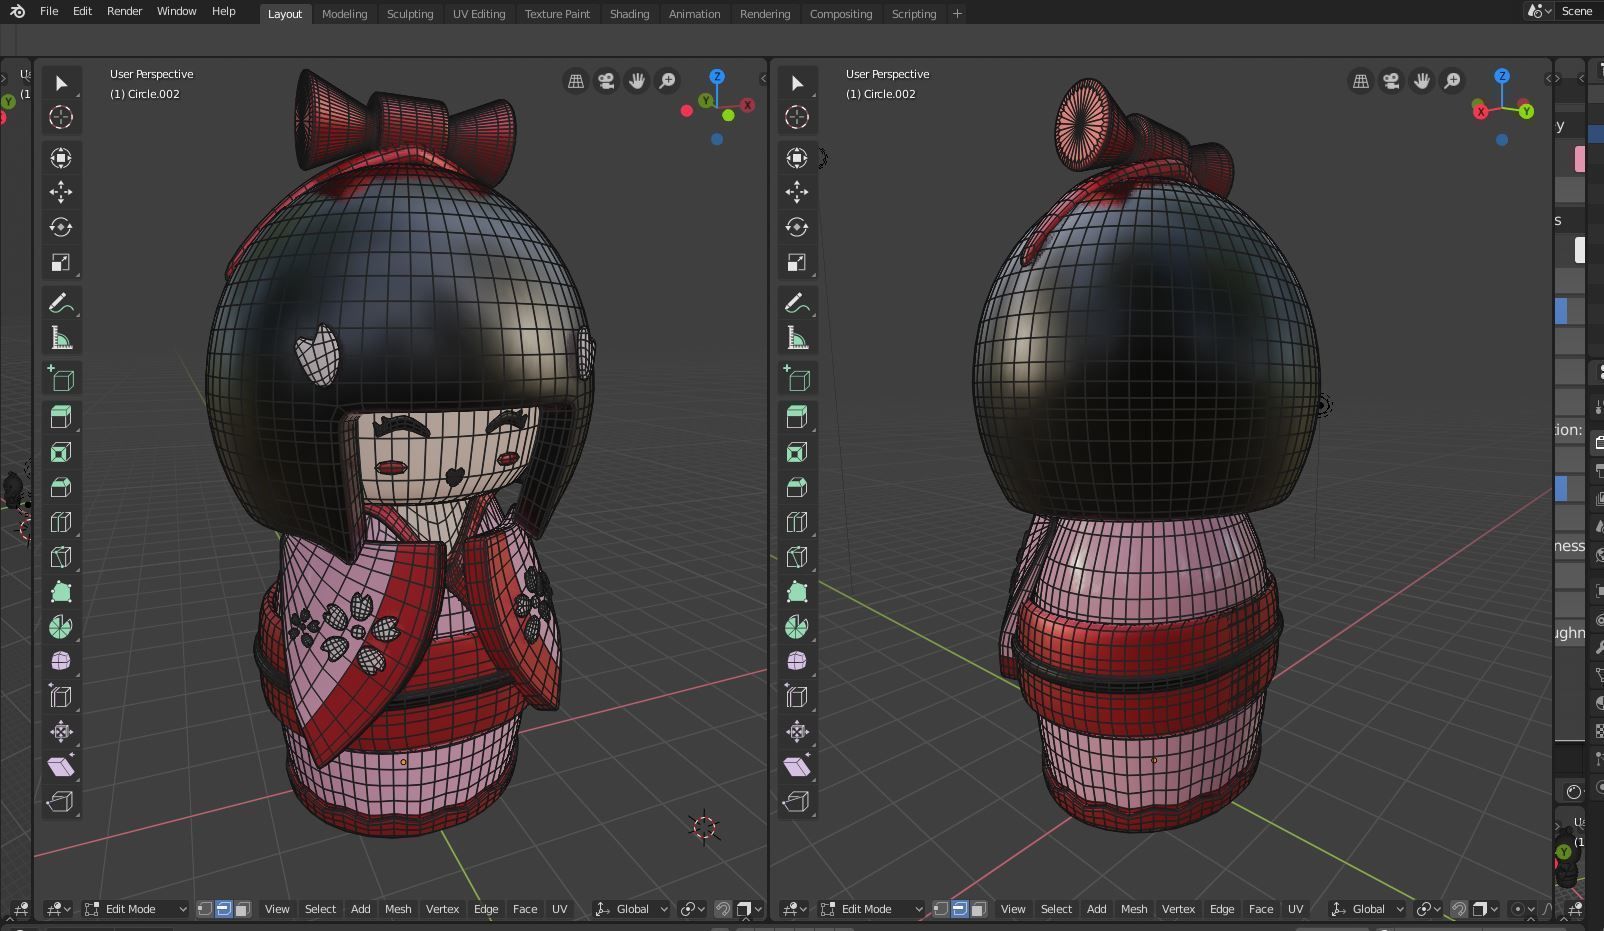Select the Smooth tool in left viewport

click(61, 661)
